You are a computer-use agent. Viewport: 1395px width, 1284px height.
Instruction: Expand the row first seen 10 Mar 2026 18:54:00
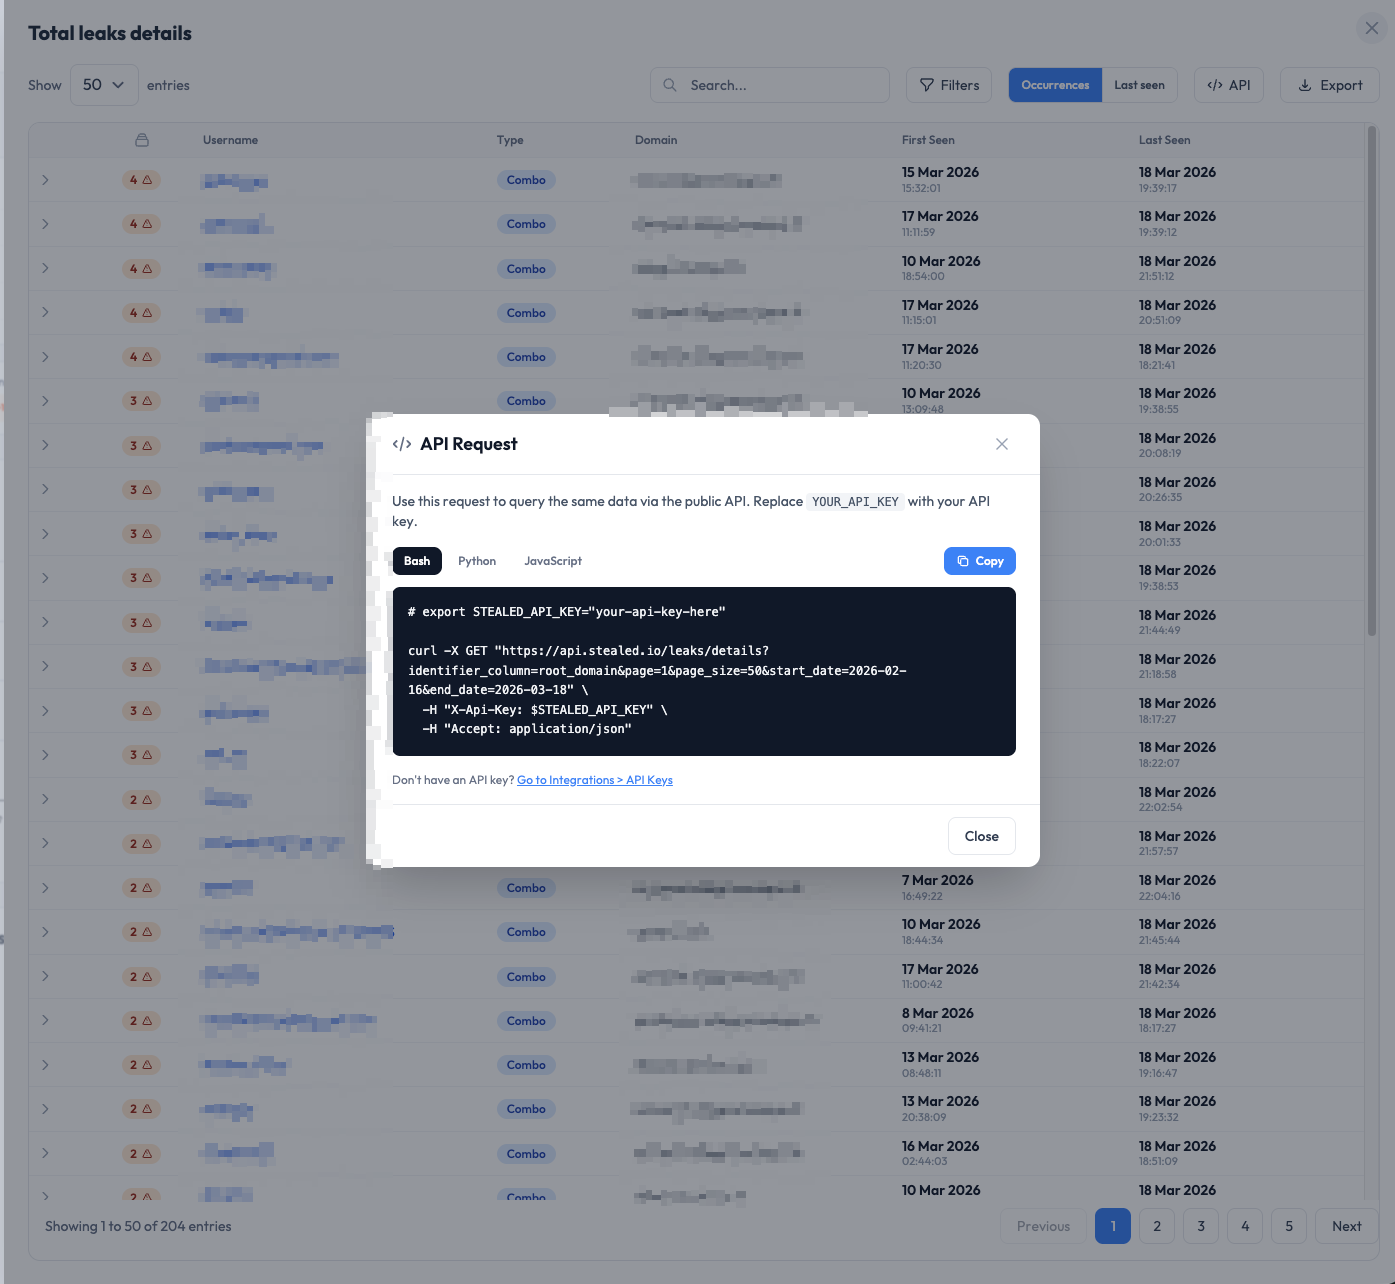pos(45,268)
